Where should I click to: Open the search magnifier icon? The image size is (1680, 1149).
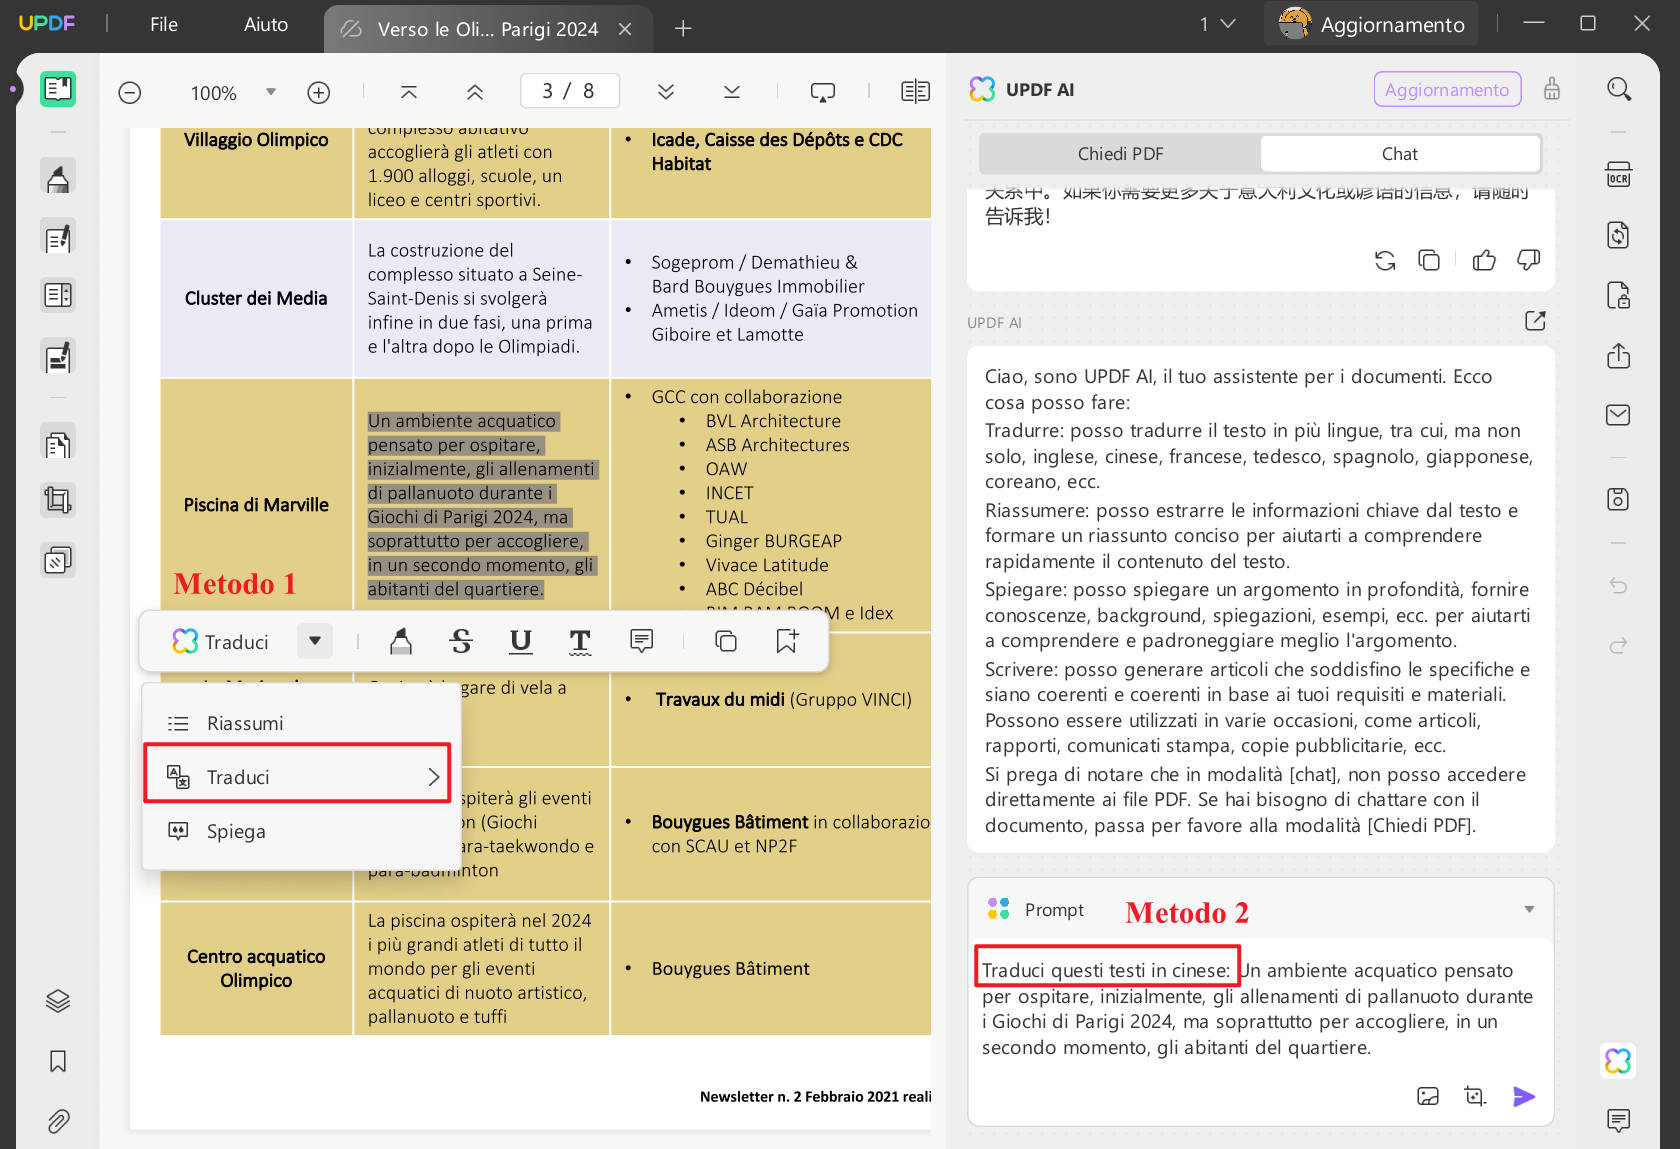click(x=1619, y=89)
